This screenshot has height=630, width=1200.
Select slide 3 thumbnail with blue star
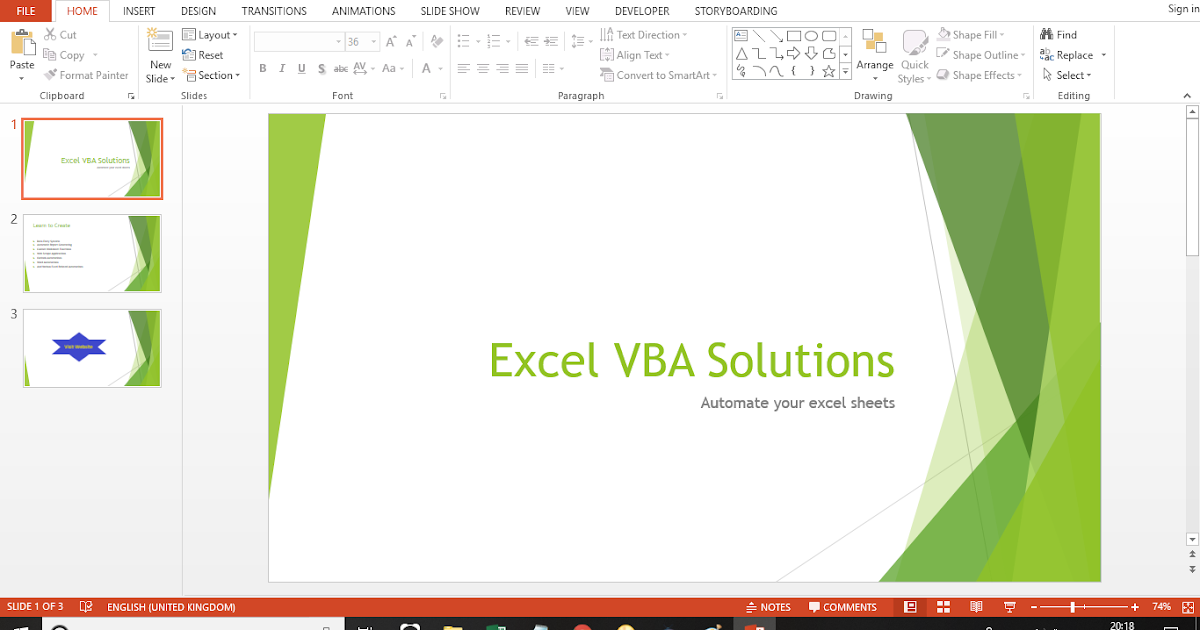click(x=91, y=348)
